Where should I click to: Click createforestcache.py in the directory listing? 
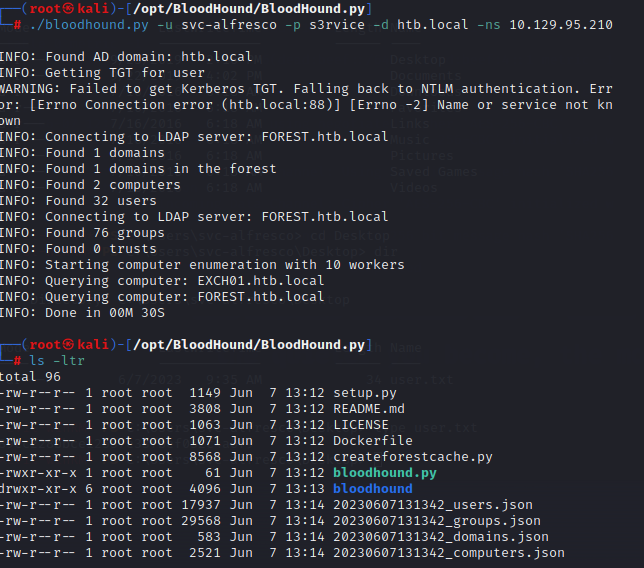pyautogui.click(x=413, y=457)
